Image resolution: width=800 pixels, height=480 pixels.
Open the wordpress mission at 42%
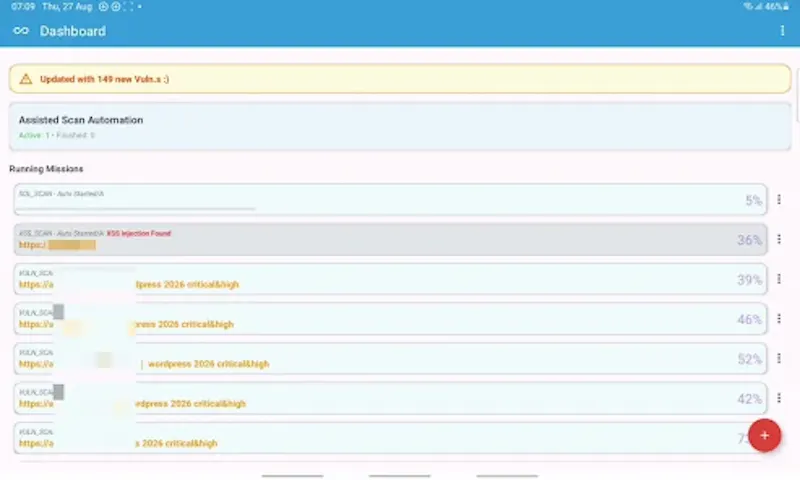pos(390,398)
